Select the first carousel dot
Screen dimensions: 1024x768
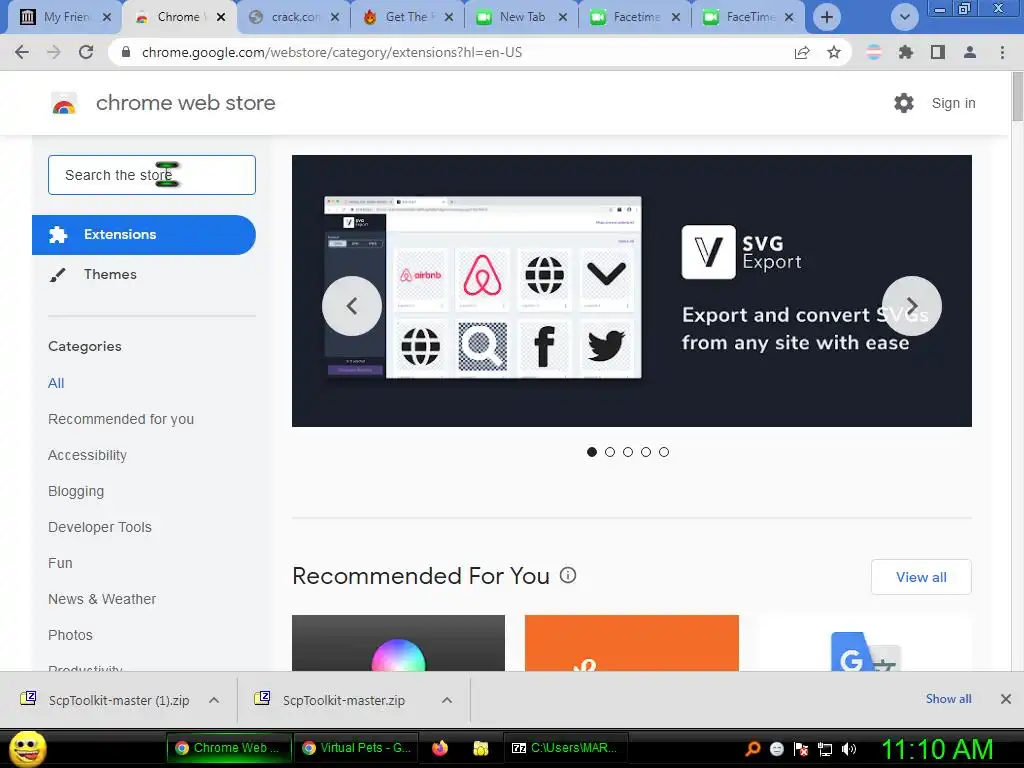[x=592, y=452]
